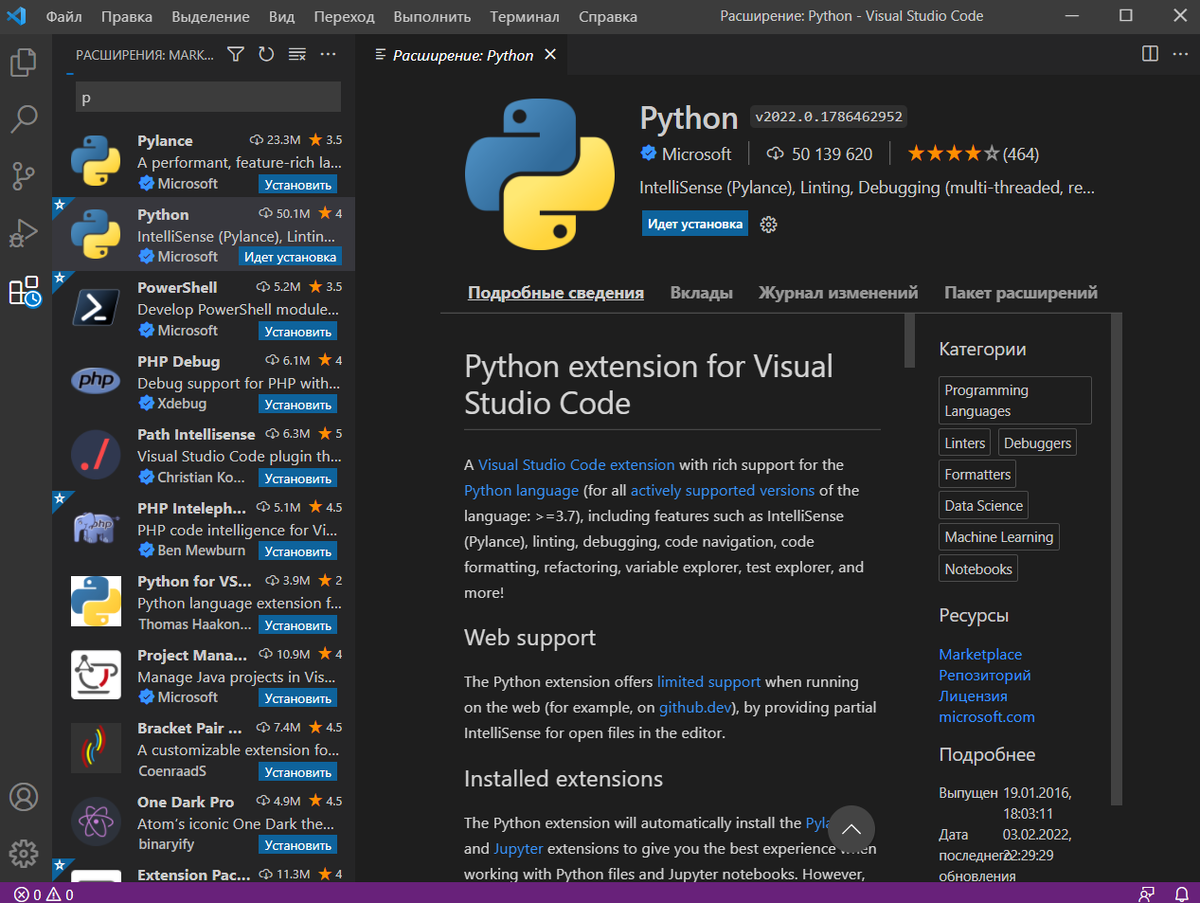Open the Source Control view
This screenshot has width=1200, height=903.
click(23, 177)
